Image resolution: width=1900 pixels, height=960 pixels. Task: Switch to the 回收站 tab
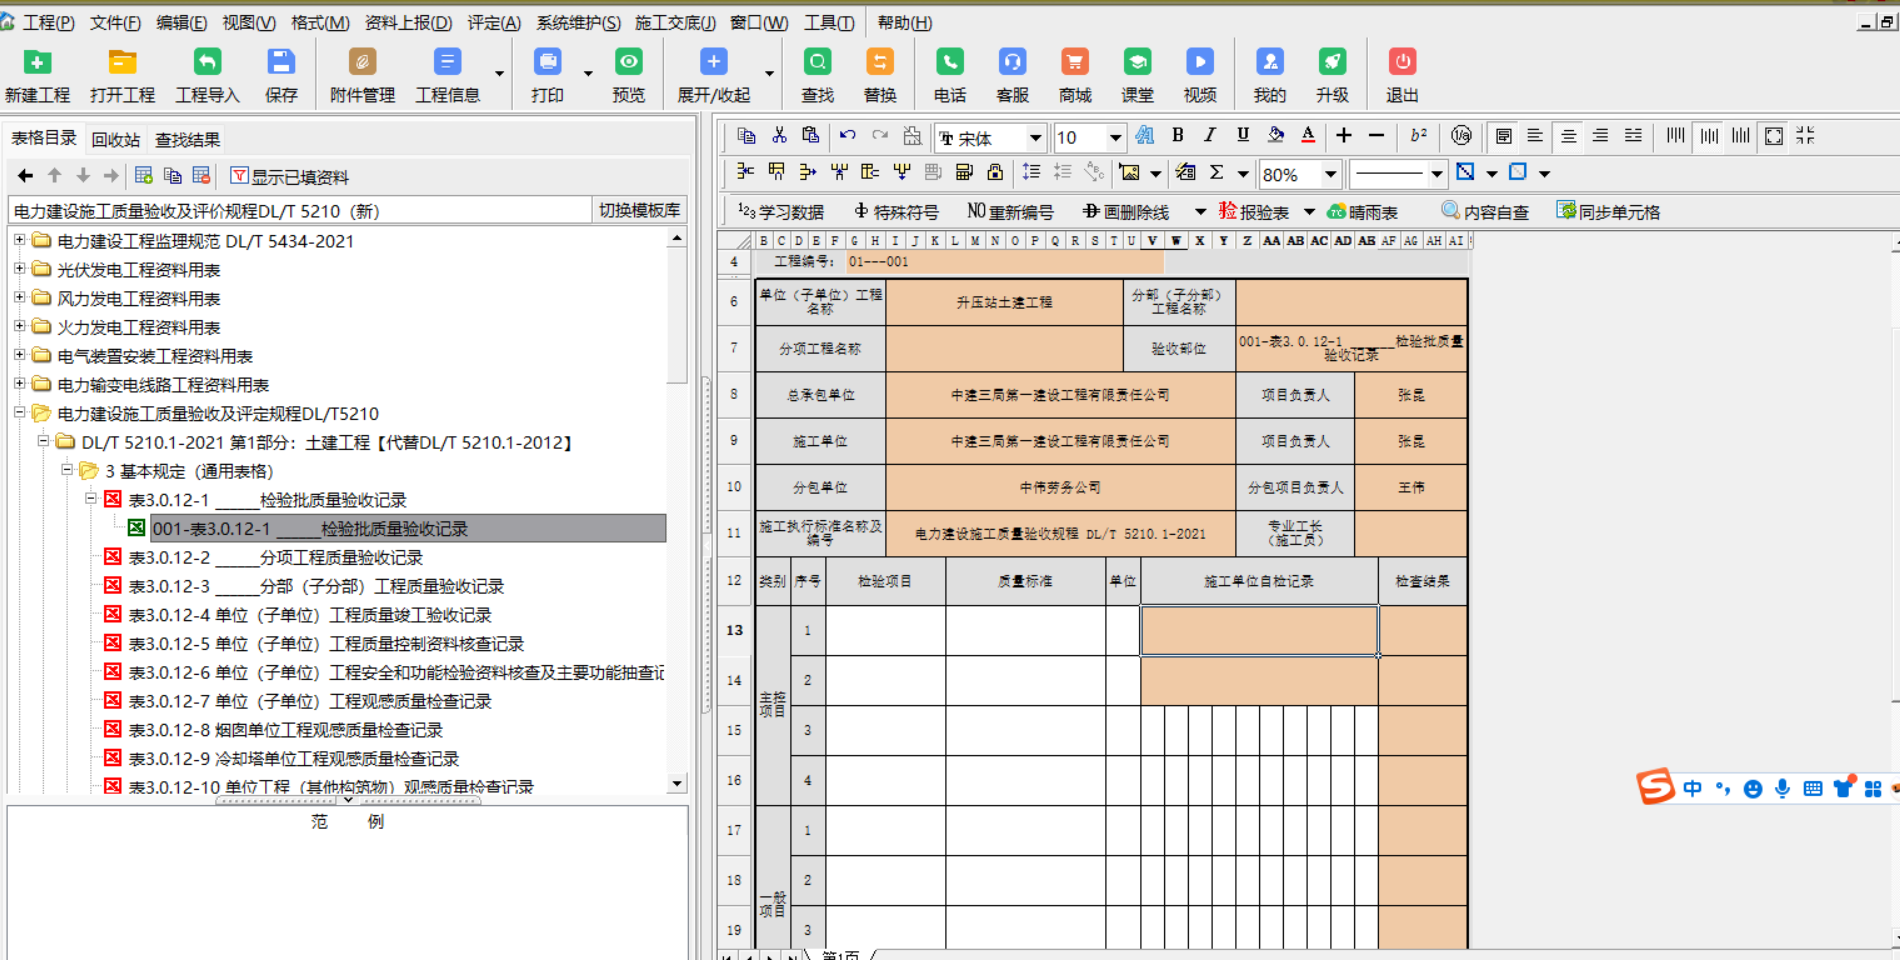(115, 140)
